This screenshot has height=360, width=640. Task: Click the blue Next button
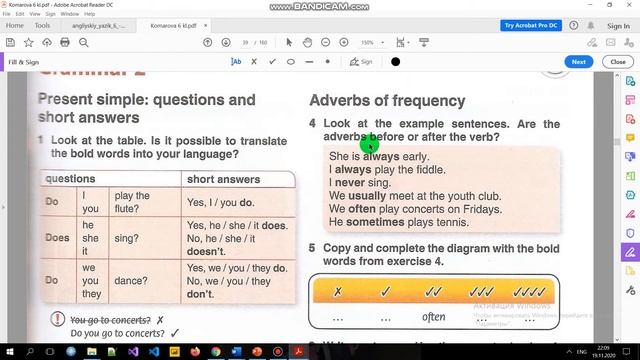pyautogui.click(x=578, y=62)
